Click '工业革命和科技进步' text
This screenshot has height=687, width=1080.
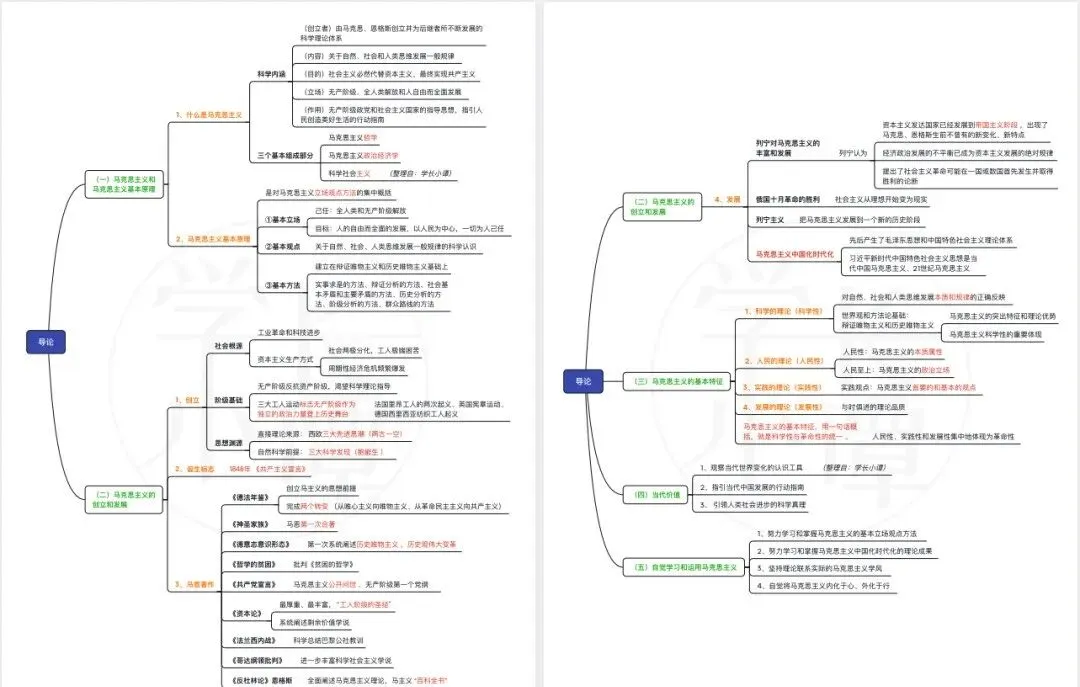point(289,332)
